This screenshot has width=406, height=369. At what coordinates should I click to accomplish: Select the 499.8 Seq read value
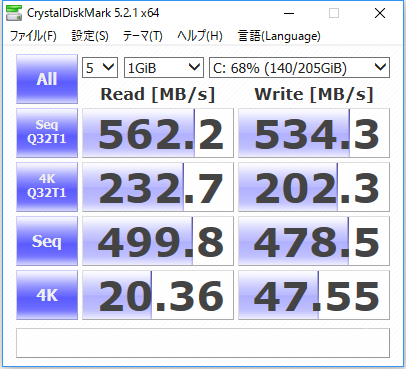tap(158, 241)
